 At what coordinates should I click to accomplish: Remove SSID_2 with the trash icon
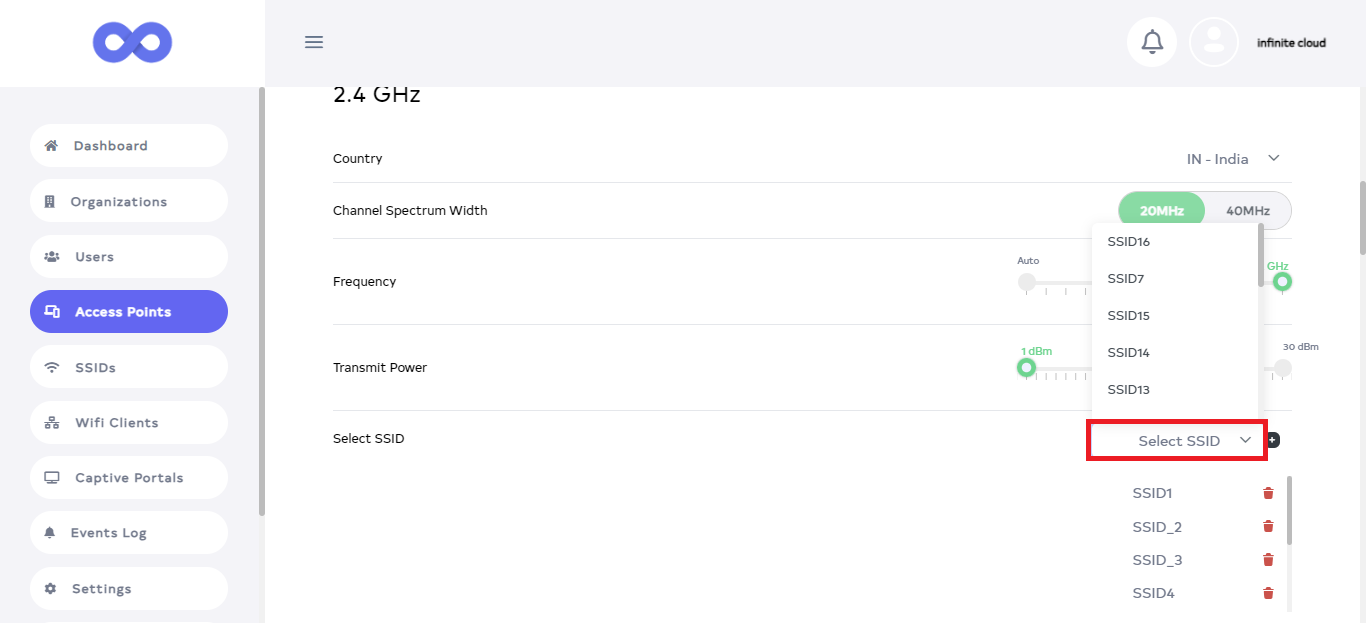click(1268, 527)
